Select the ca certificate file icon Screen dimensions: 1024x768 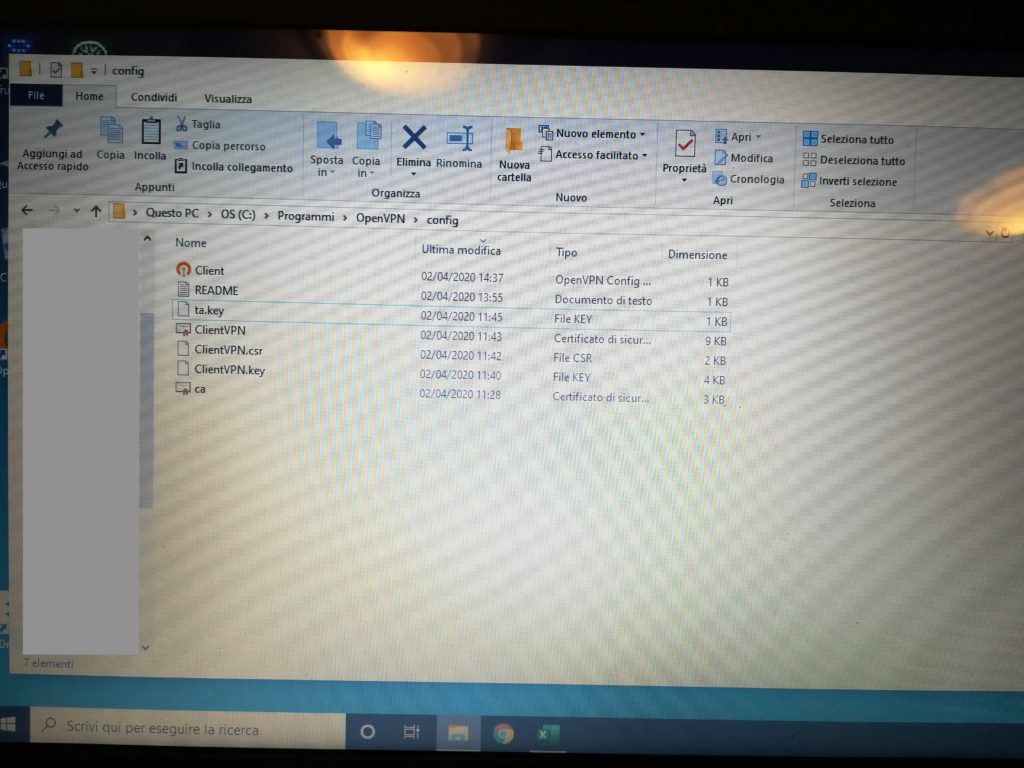click(x=183, y=389)
